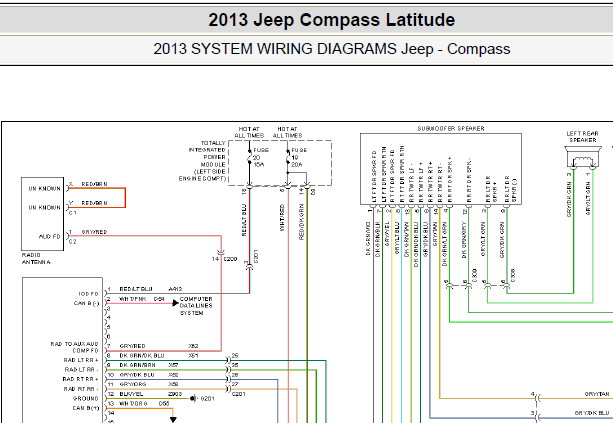Click the "DK GRN/GRY" wire label
The width and height of the screenshot is (613, 423).
[464, 240]
